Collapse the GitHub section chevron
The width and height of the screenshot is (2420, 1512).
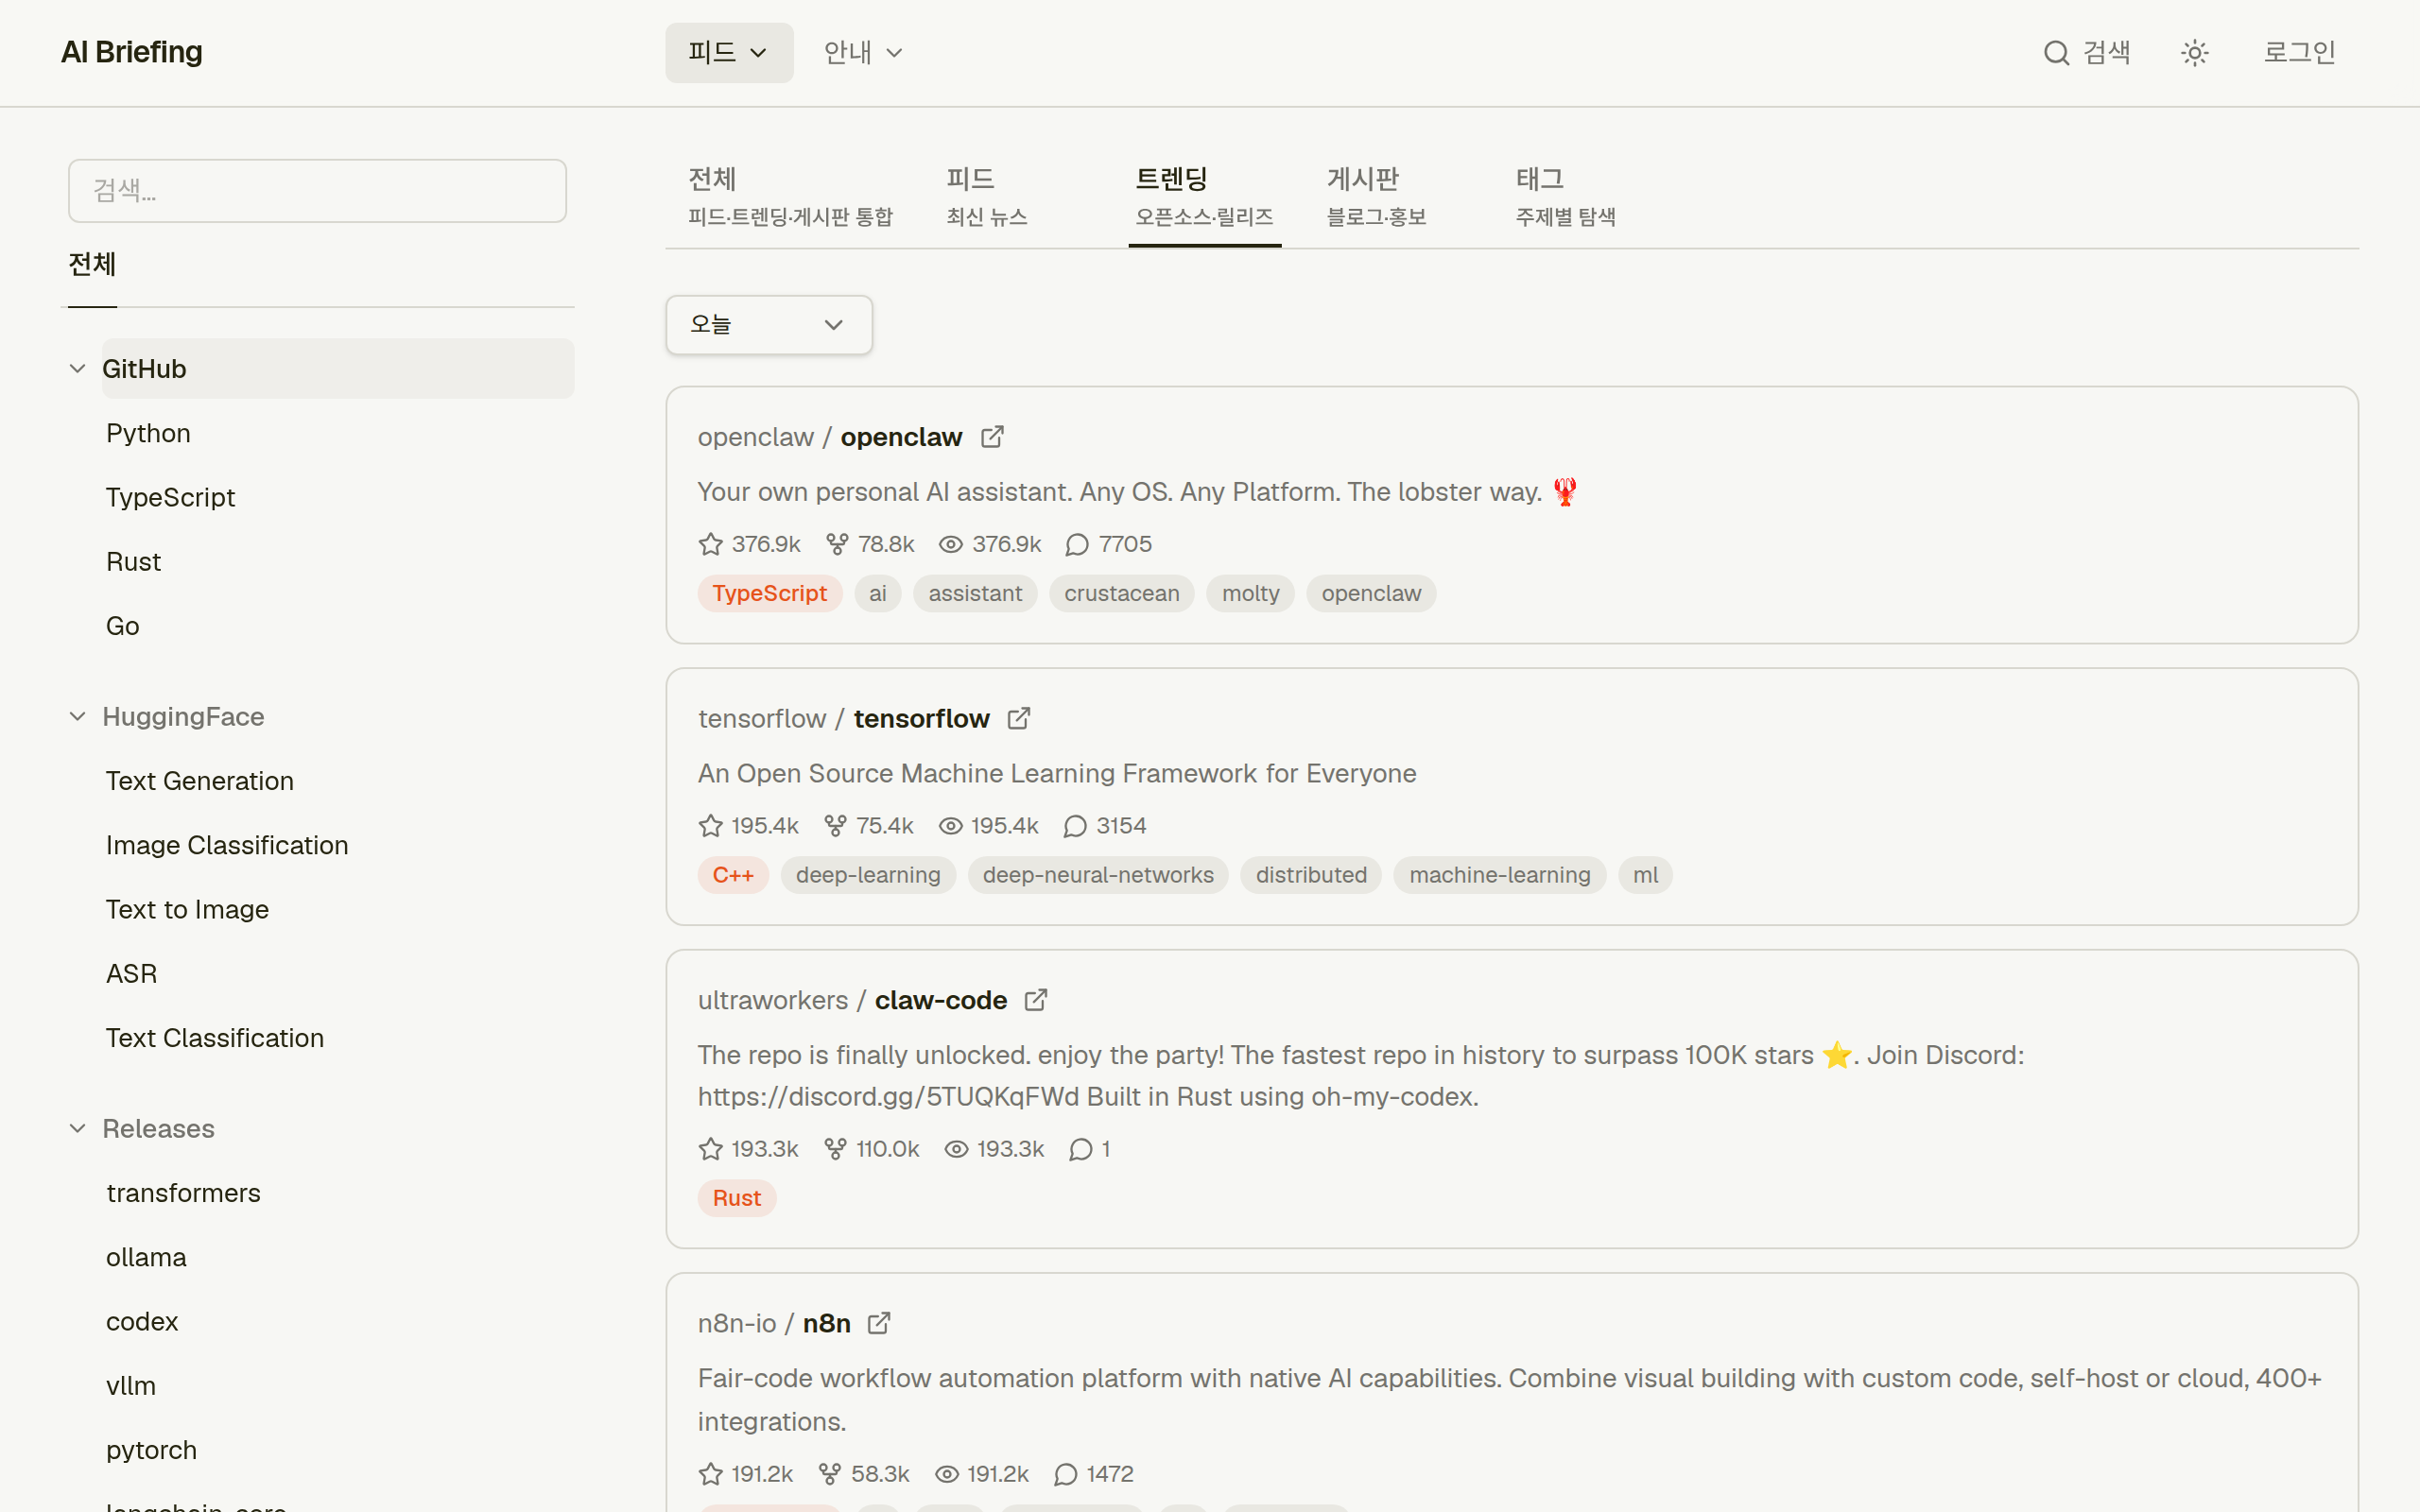point(77,369)
